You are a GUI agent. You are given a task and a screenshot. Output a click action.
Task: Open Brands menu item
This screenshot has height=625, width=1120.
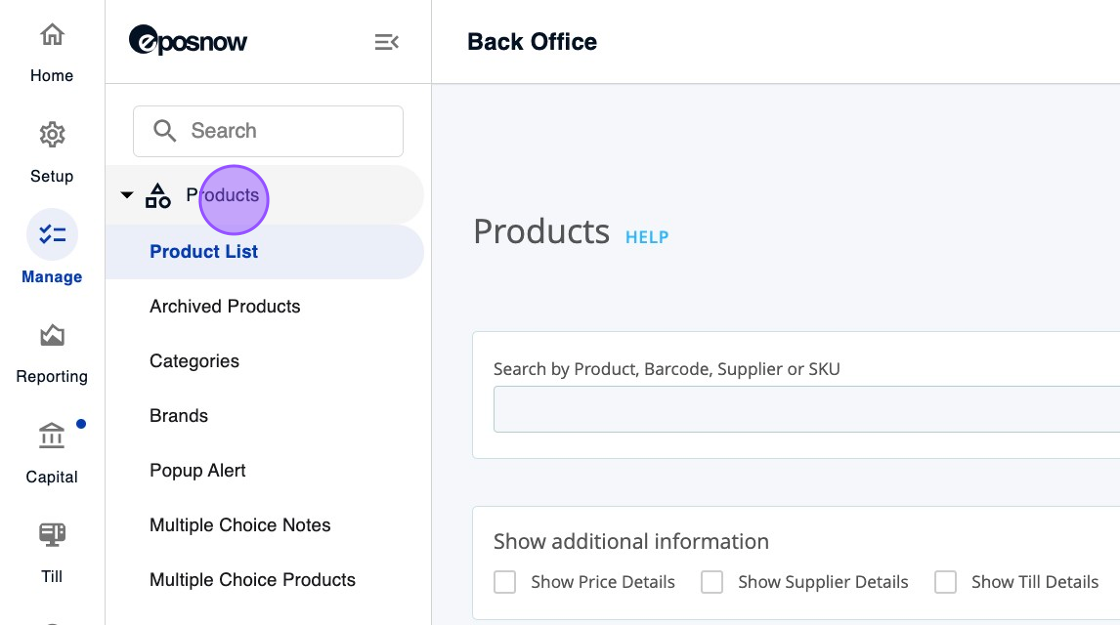(179, 416)
